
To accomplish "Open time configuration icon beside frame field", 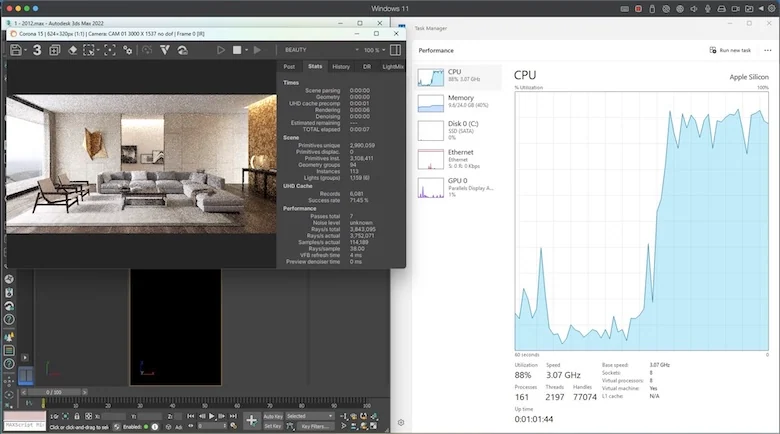I will [233, 426].
